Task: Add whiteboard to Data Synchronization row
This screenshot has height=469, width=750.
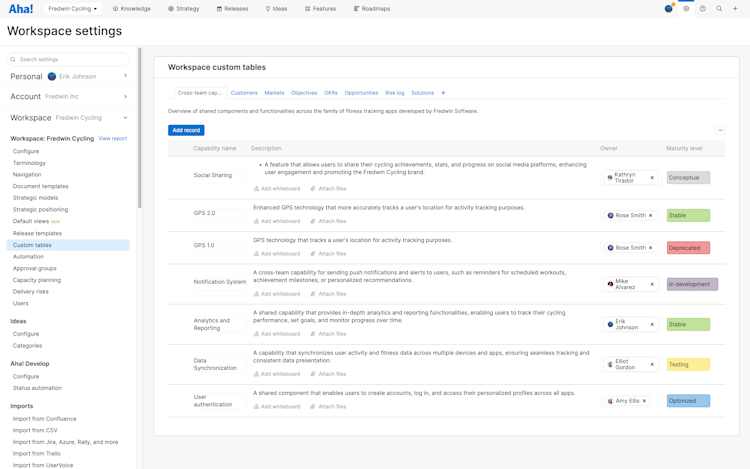Action: click(277, 374)
